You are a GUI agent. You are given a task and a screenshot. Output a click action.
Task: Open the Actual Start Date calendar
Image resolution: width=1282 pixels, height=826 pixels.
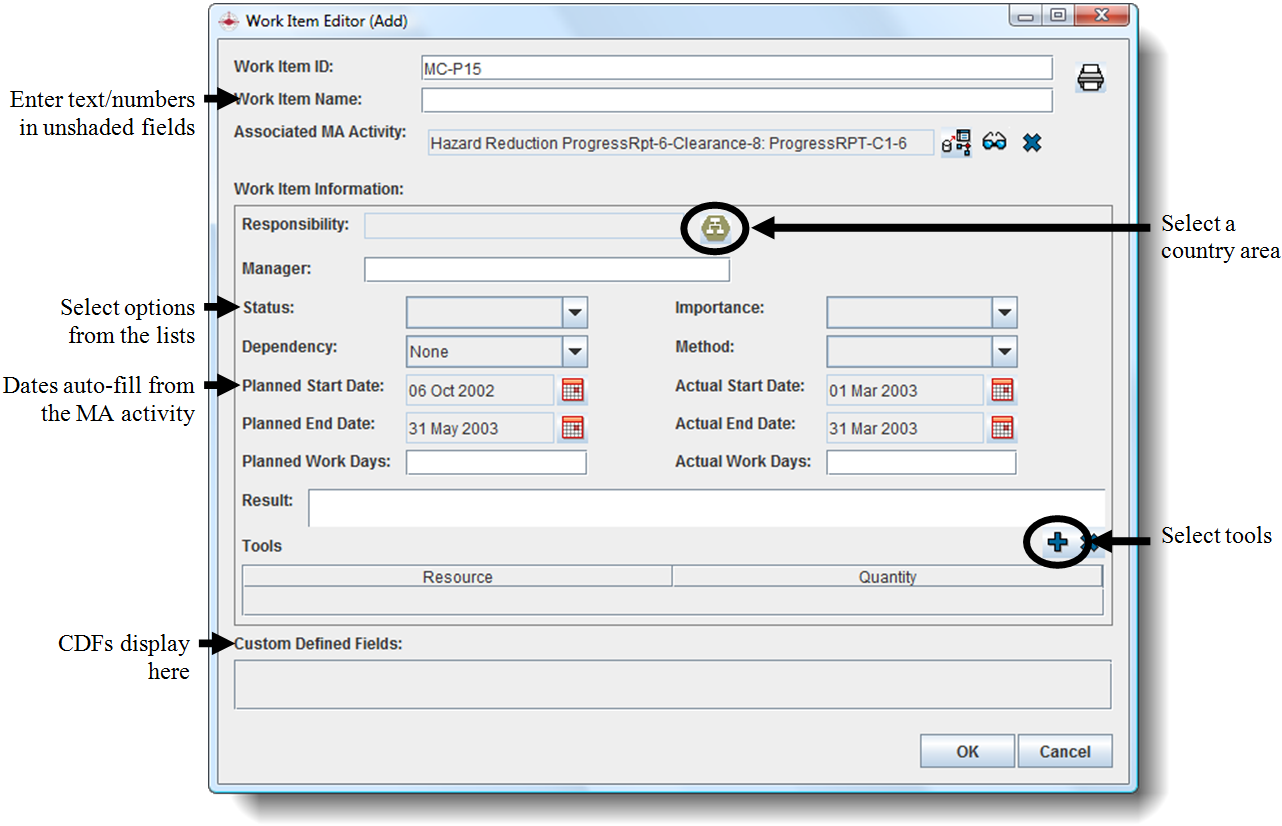[x=1002, y=390]
